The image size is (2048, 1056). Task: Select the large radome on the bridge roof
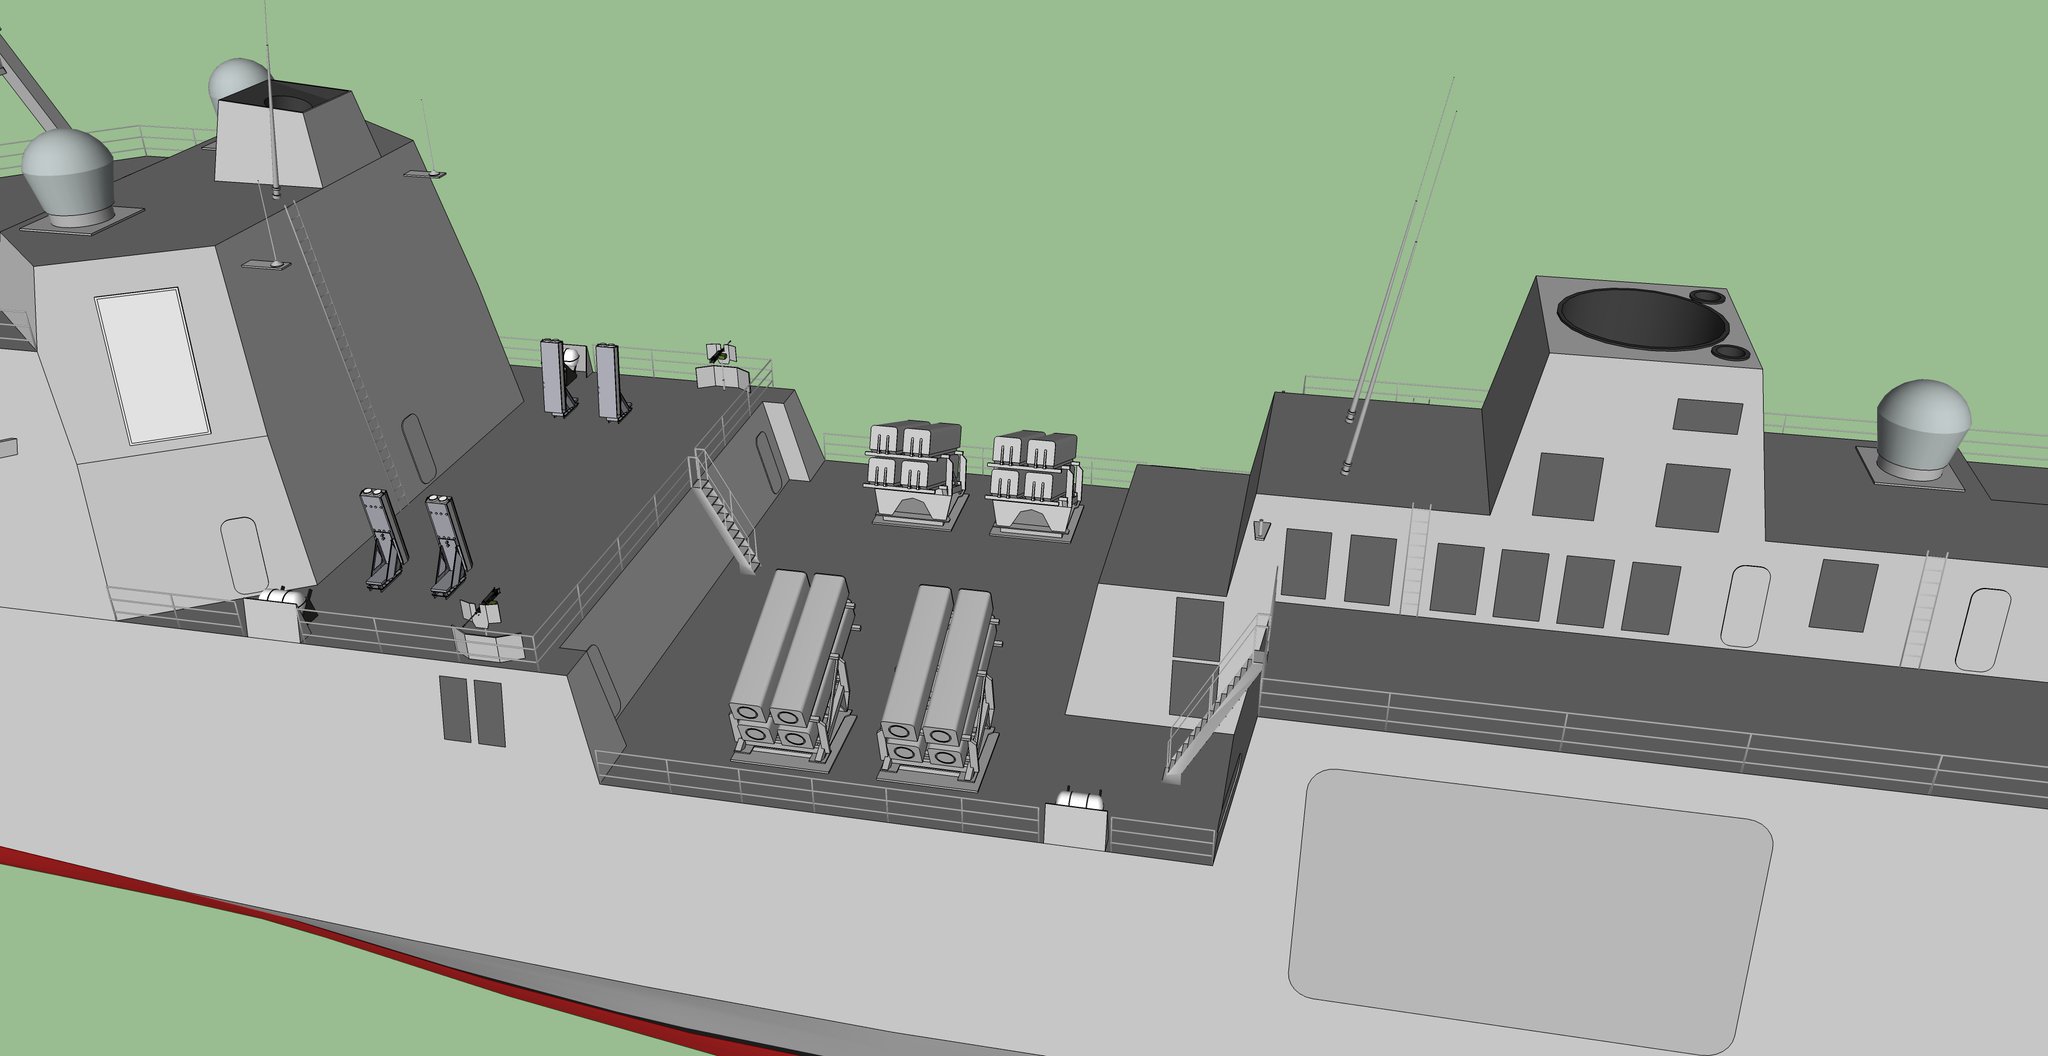[68, 176]
